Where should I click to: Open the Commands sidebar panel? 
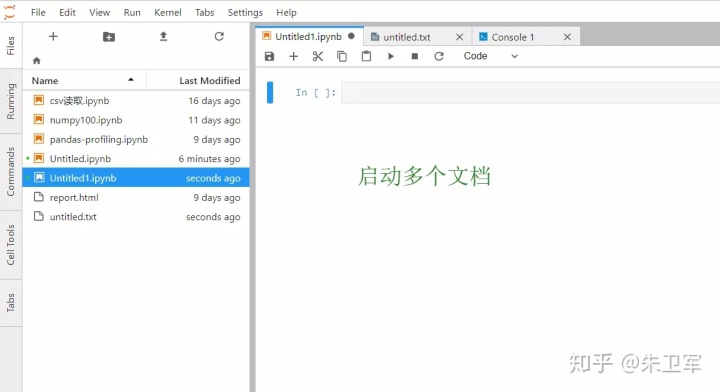[x=11, y=172]
